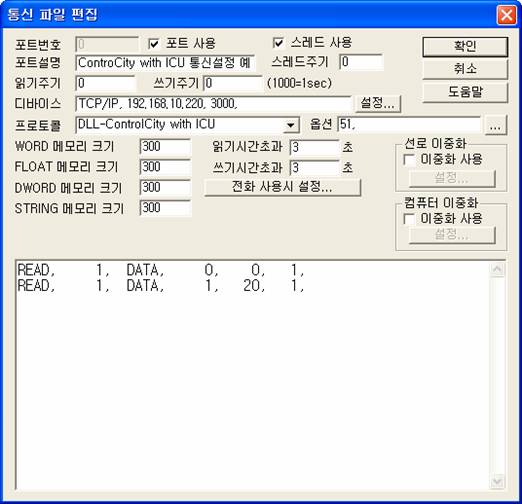Click the 스레드주기 input field
The height and width of the screenshot is (504, 522).
361,62
